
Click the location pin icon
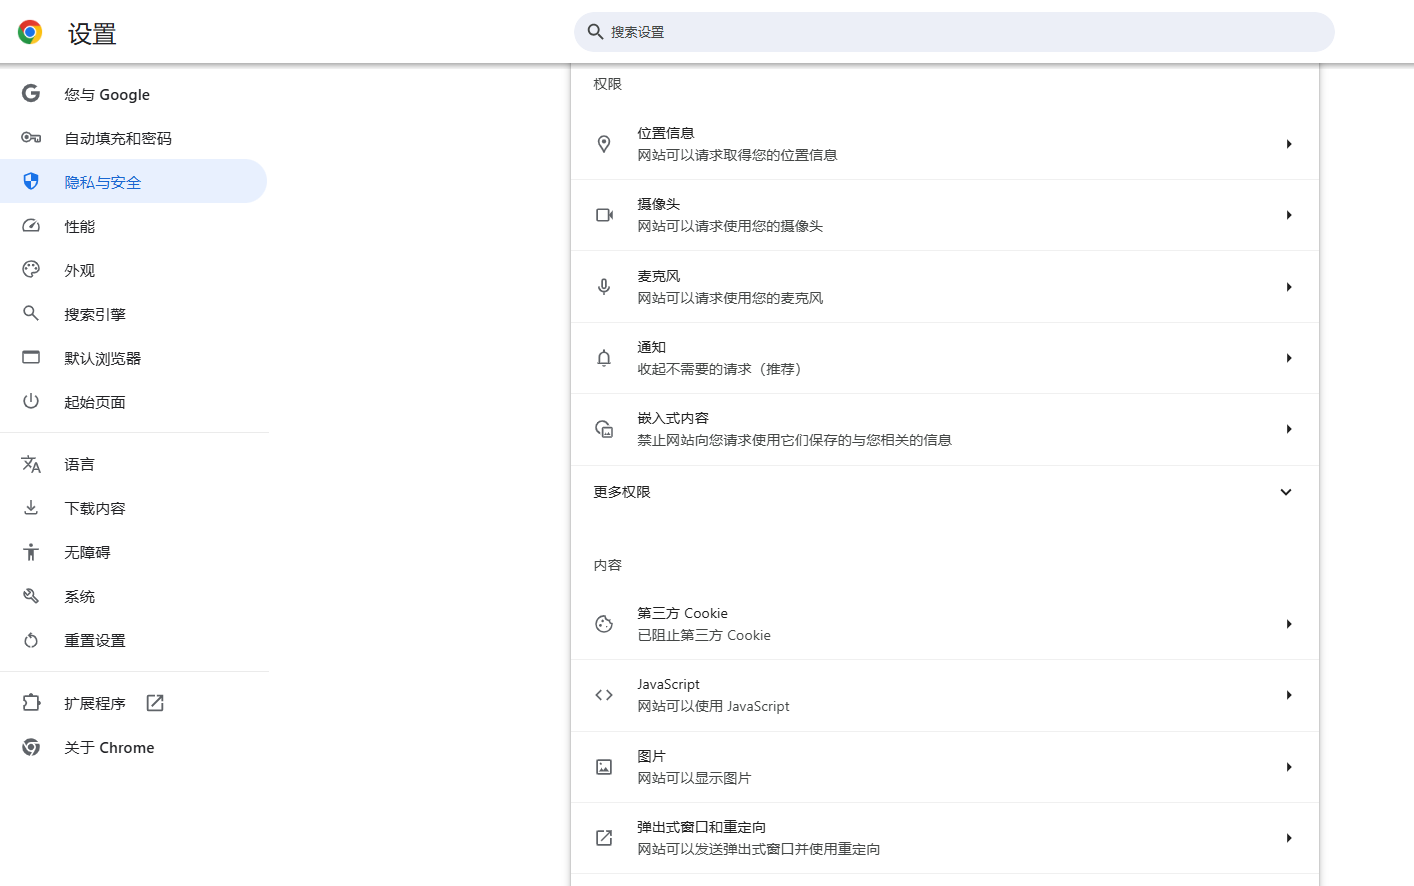(604, 144)
